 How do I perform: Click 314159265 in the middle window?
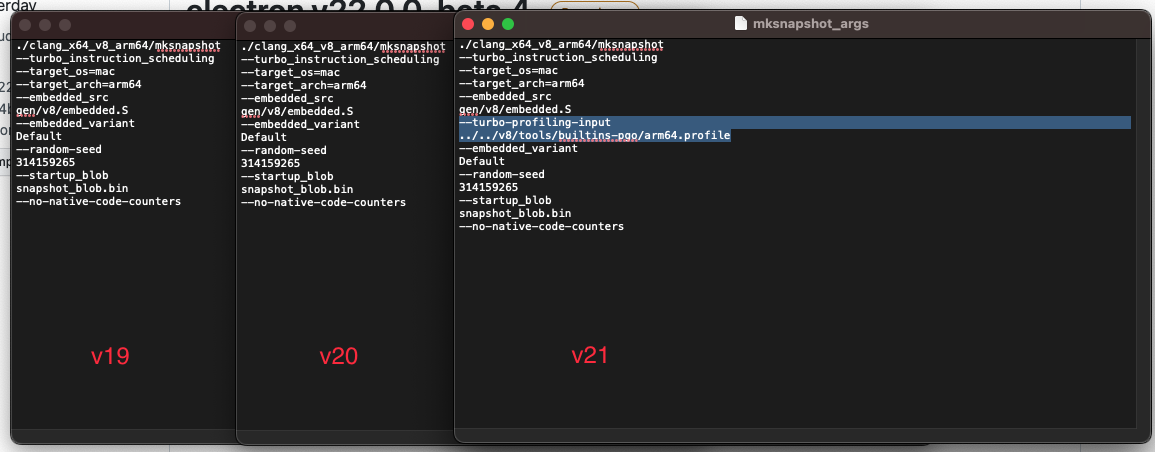[270, 163]
